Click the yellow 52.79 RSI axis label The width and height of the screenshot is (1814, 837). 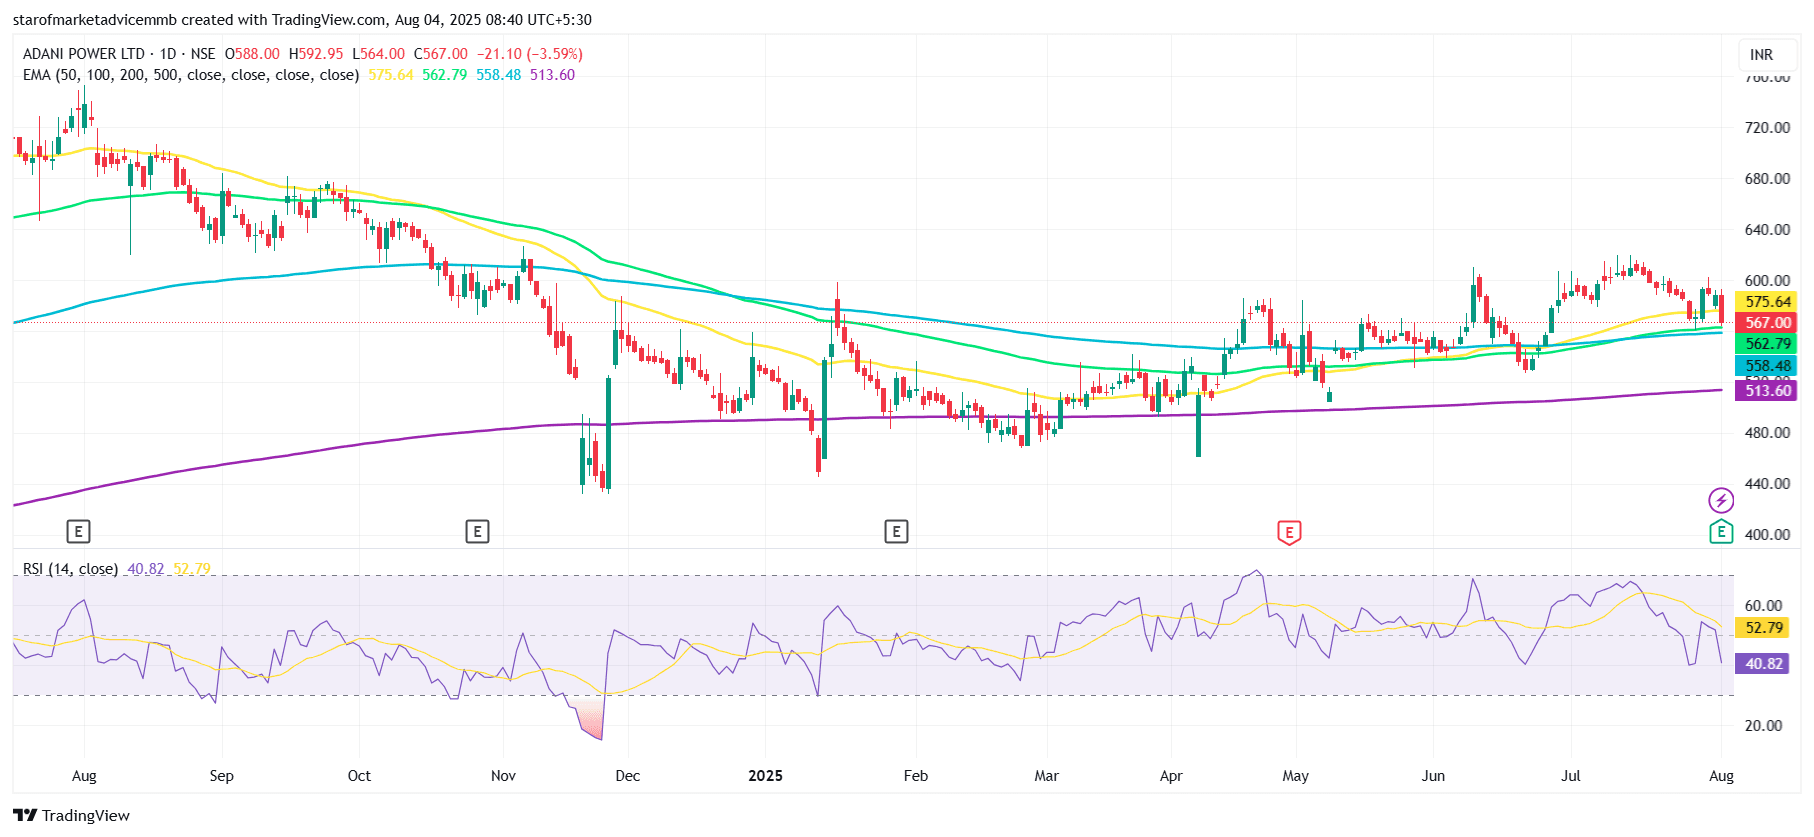tap(1764, 628)
